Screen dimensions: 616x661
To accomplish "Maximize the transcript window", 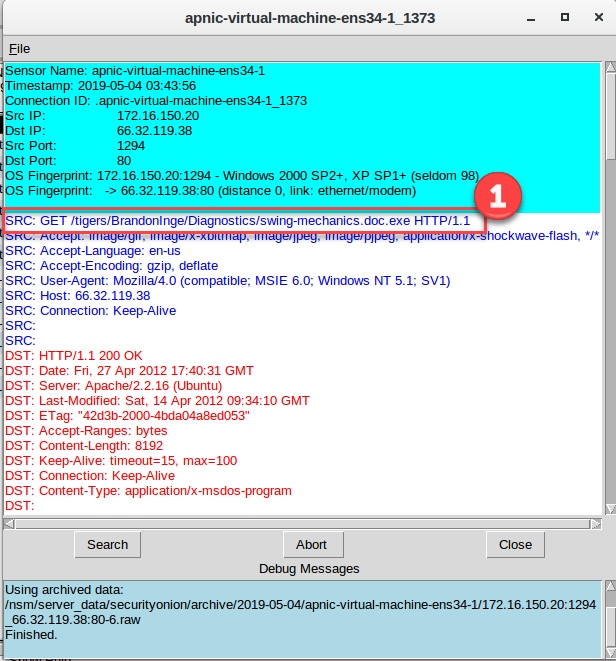I will tap(565, 17).
